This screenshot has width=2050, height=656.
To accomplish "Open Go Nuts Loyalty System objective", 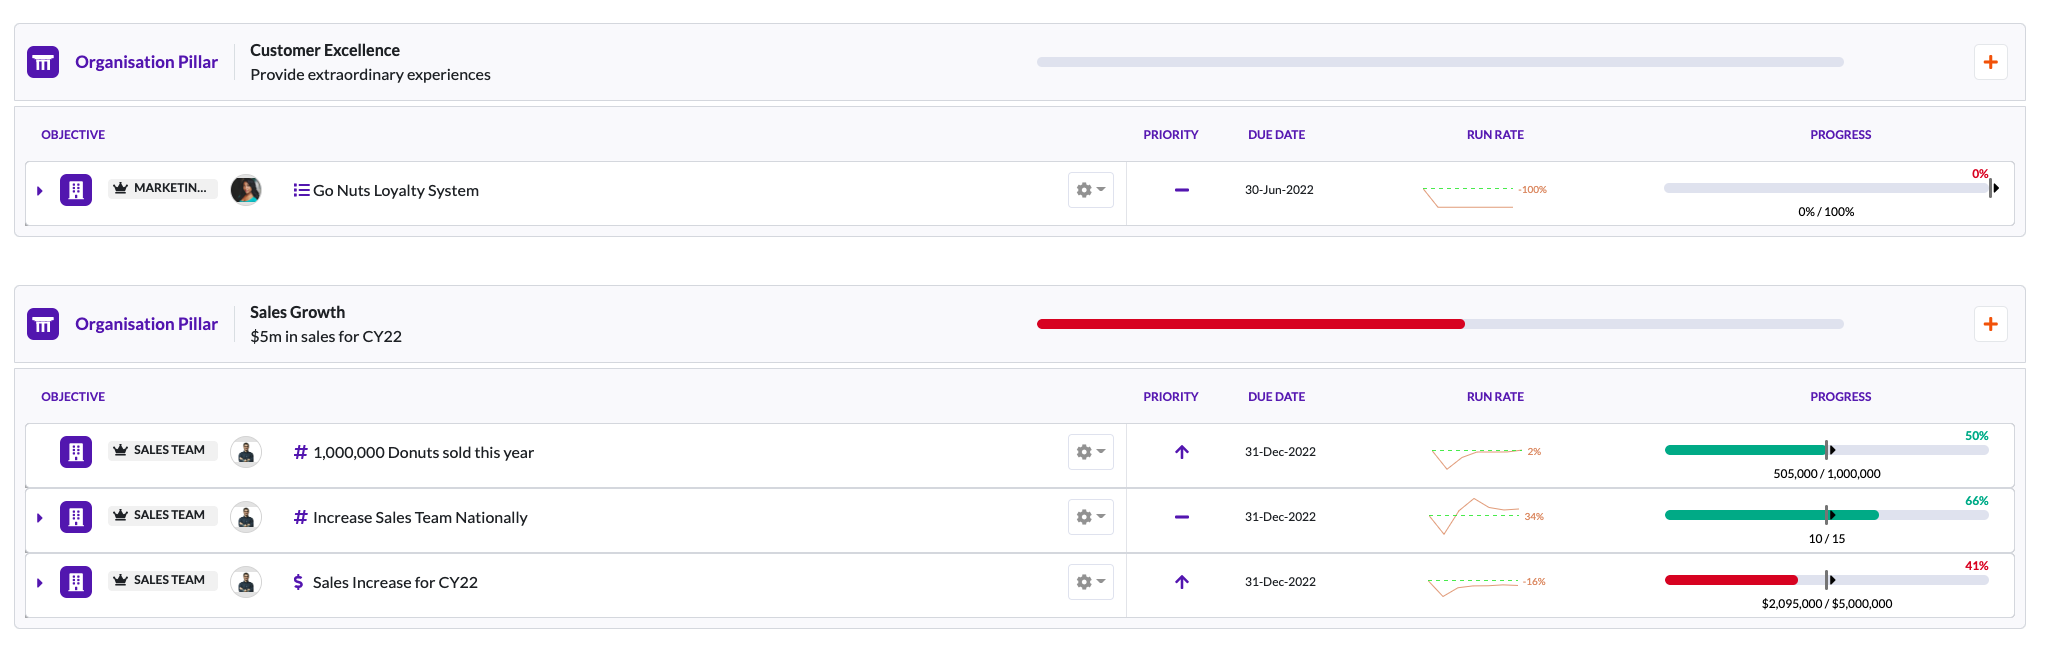I will tap(396, 191).
